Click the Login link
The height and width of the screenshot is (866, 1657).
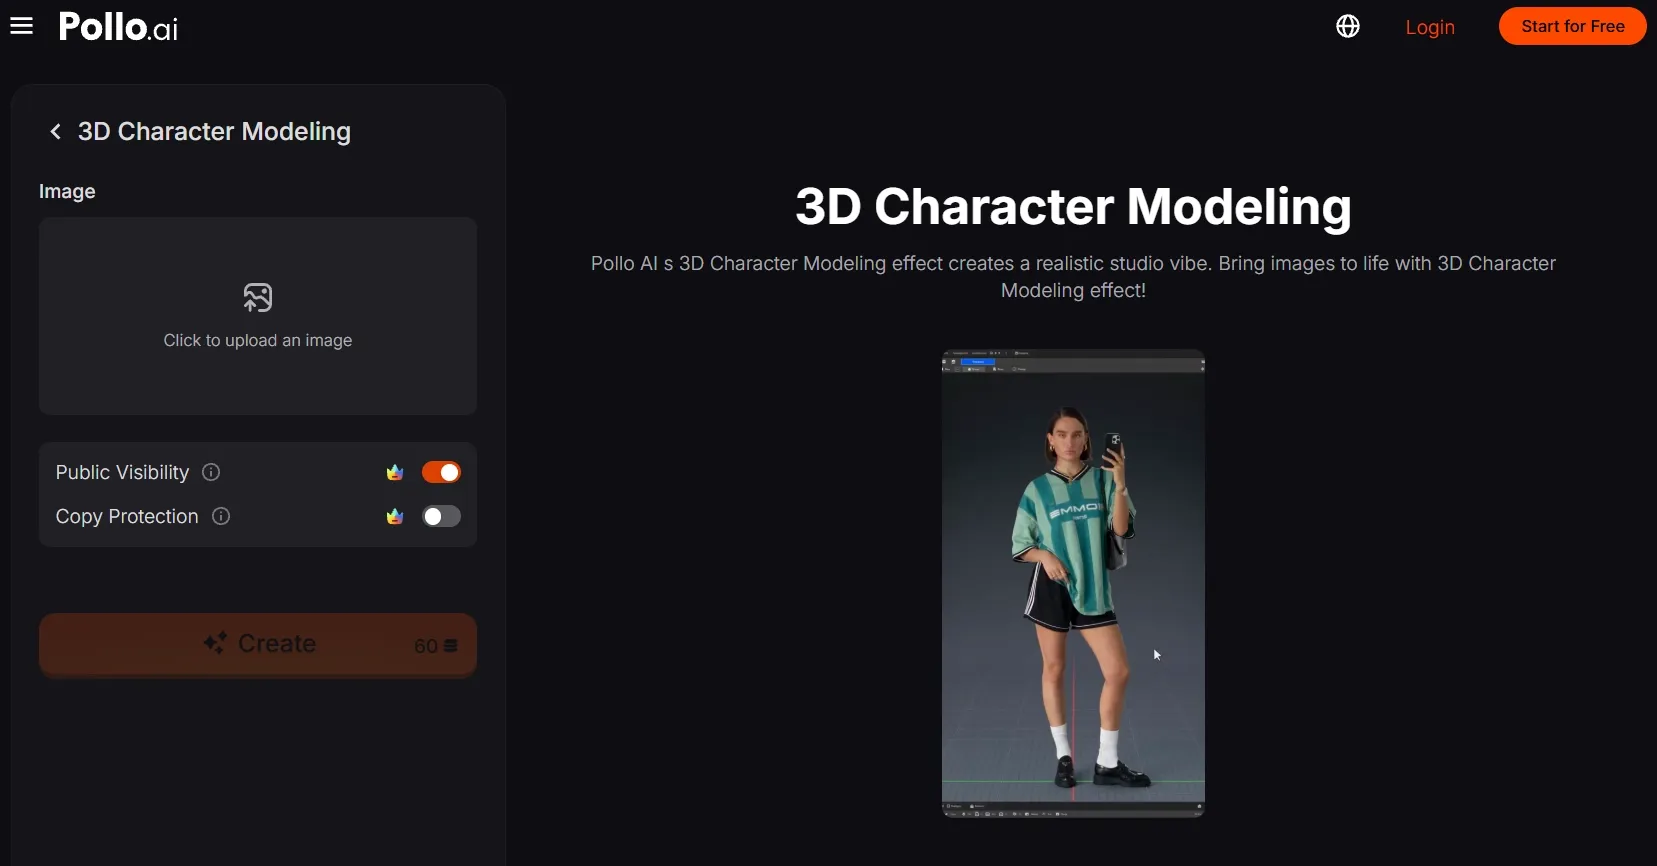[x=1430, y=27]
